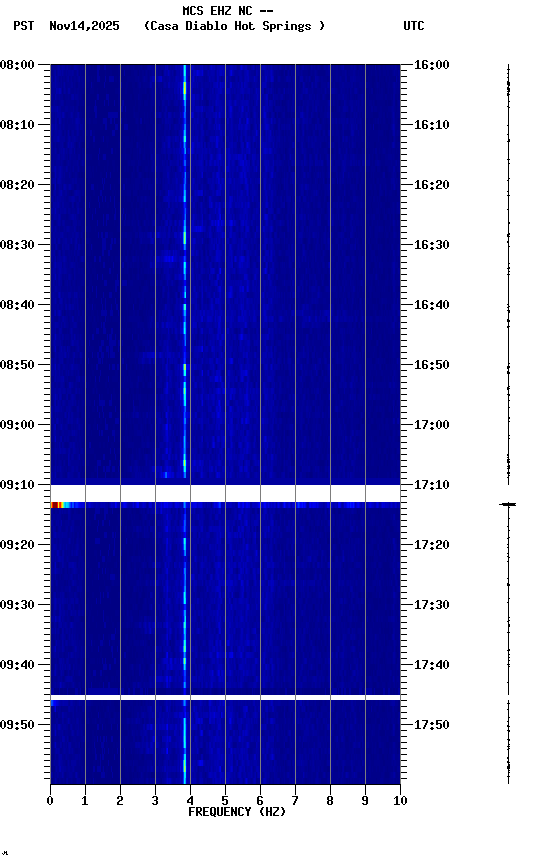Click frequency axis tick label 3
Screen dimensions: 552x864
point(155,801)
